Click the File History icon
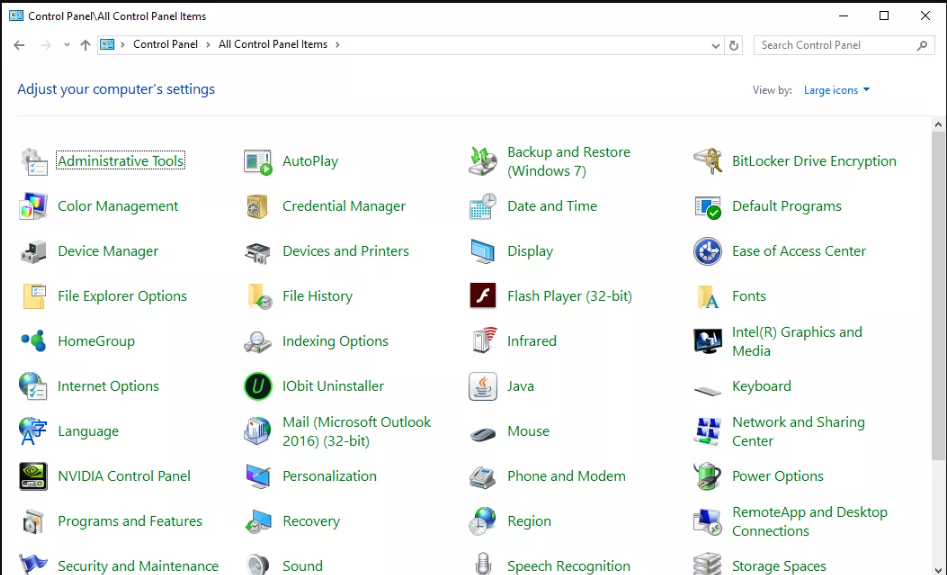The image size is (947, 575). (259, 296)
